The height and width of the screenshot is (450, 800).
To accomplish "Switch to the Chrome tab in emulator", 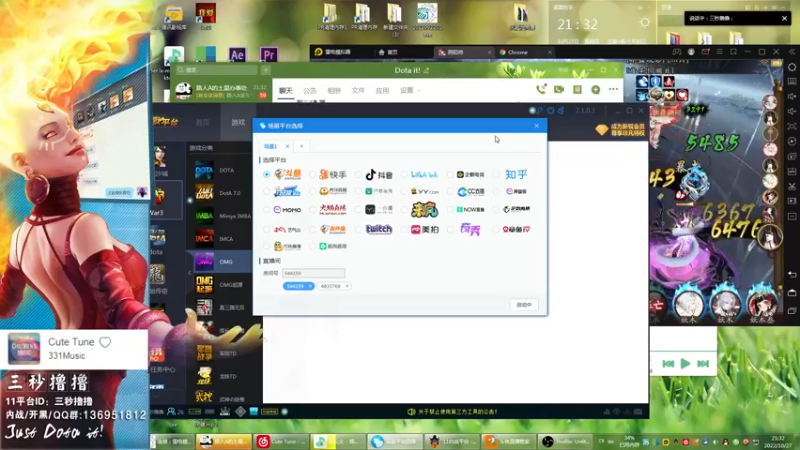I will pyautogui.click(x=524, y=52).
